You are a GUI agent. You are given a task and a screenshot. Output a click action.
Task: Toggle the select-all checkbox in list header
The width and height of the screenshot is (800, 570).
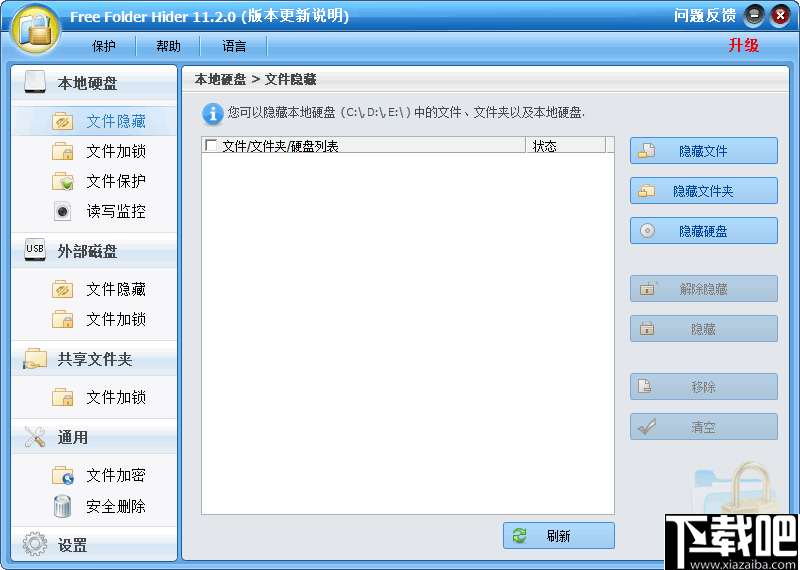[211, 145]
